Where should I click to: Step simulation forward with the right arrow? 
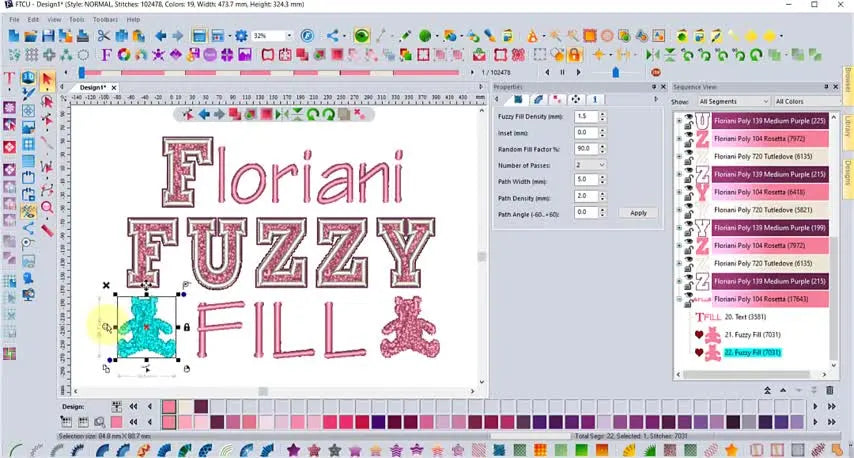(578, 72)
